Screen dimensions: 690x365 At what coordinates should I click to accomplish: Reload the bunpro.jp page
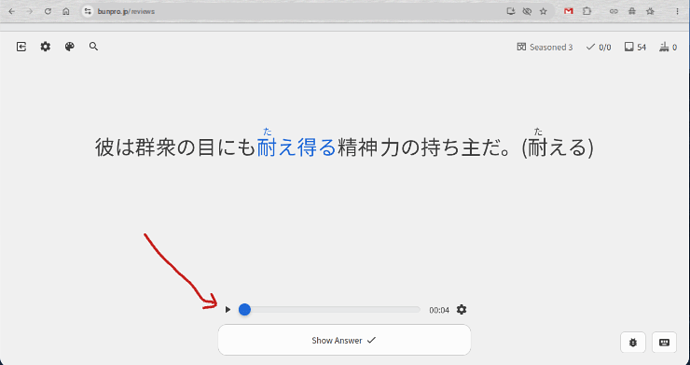pyautogui.click(x=48, y=11)
